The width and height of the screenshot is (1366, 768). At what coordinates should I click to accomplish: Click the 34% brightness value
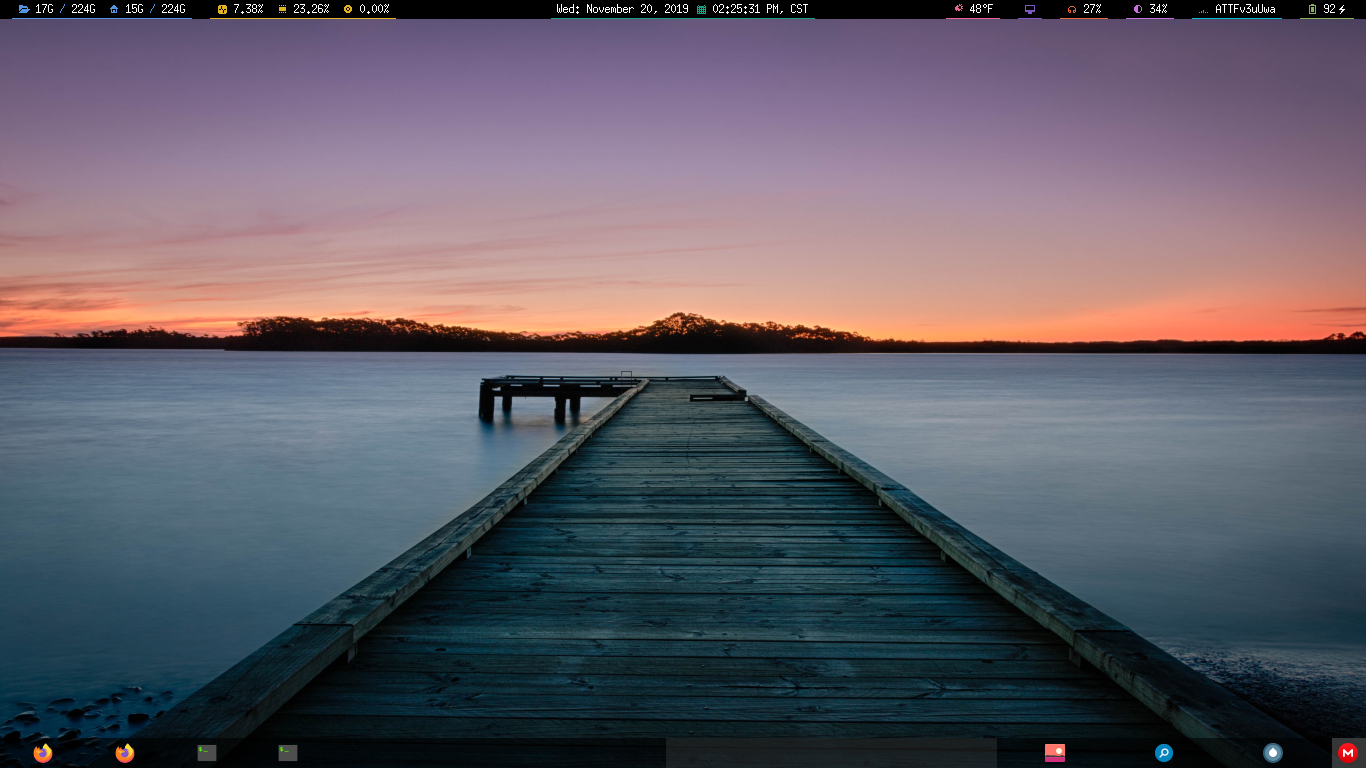1158,9
